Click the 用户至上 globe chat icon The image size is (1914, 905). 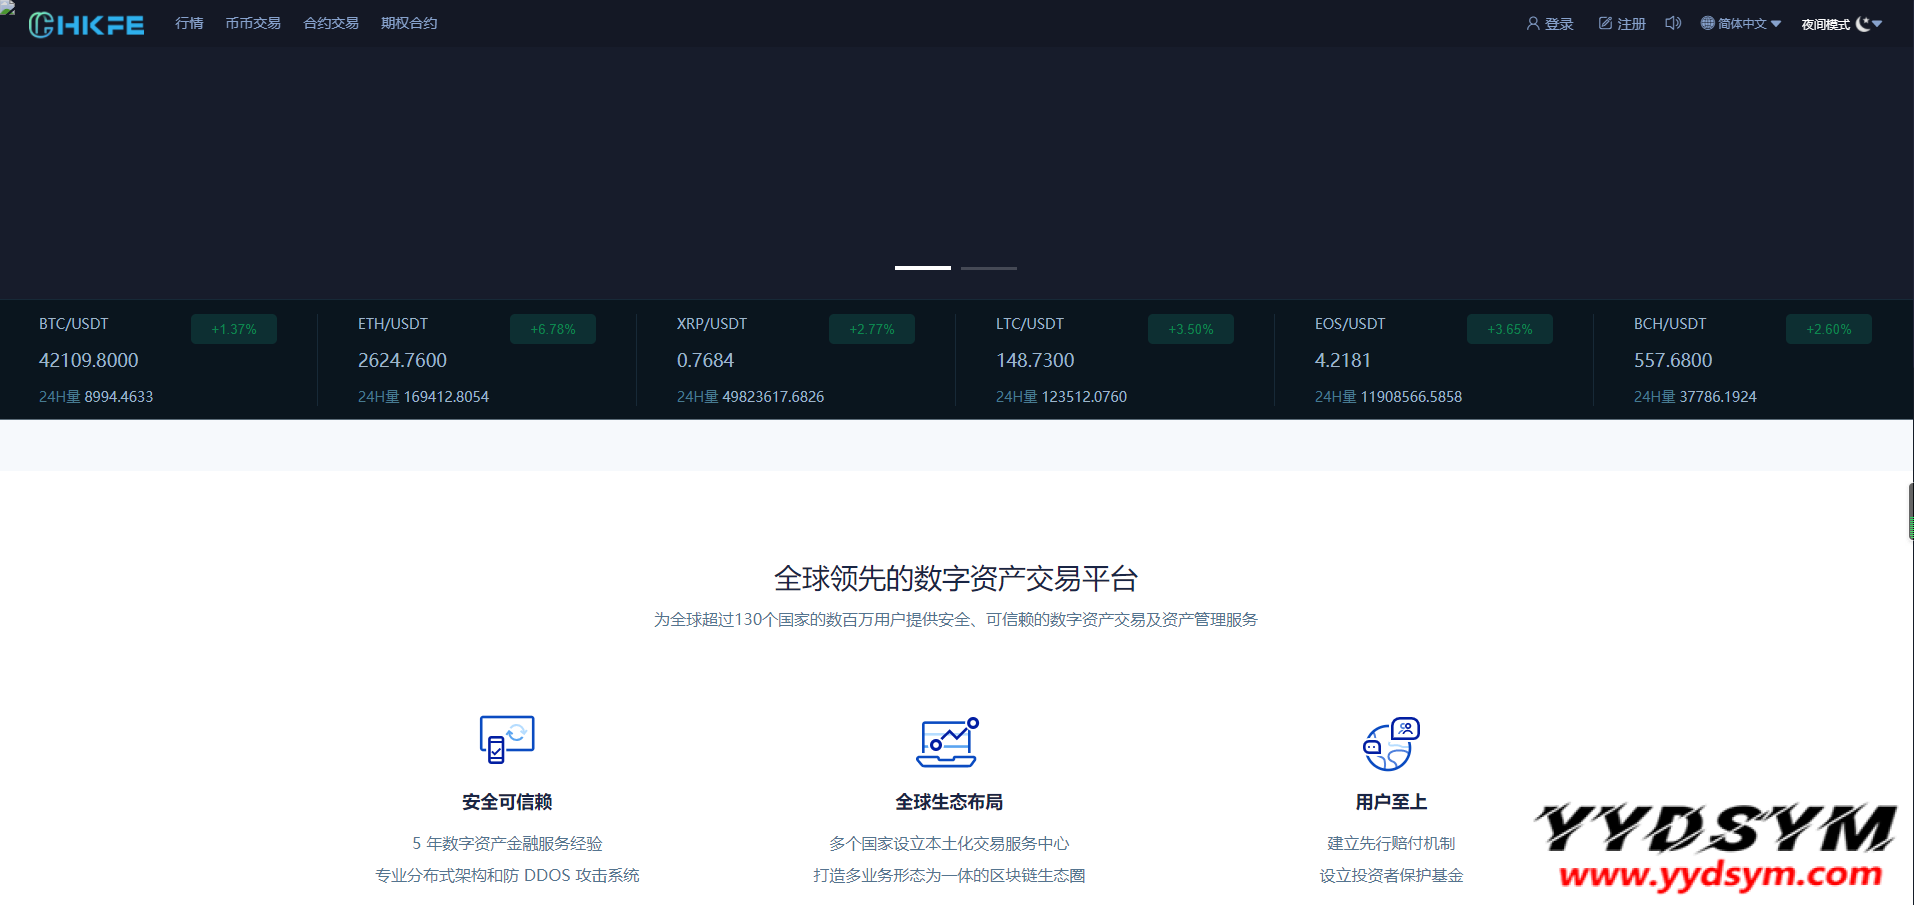(x=1391, y=744)
